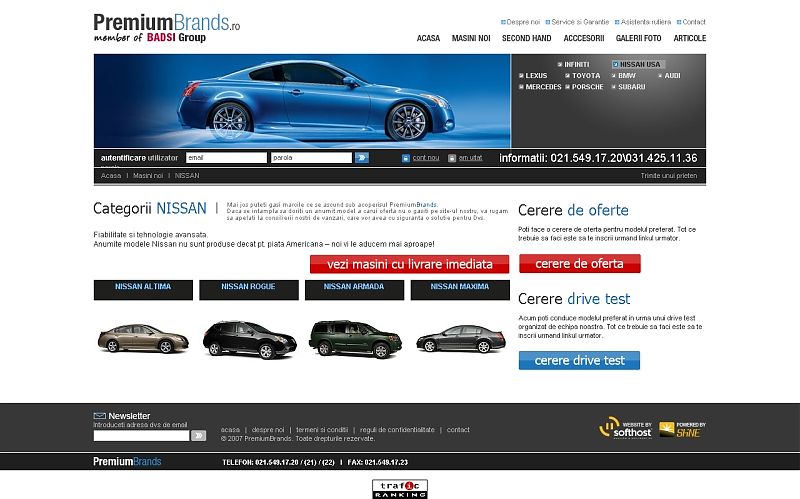Click the Newsletter envelope icon
This screenshot has height=499, width=800.
(x=99, y=416)
